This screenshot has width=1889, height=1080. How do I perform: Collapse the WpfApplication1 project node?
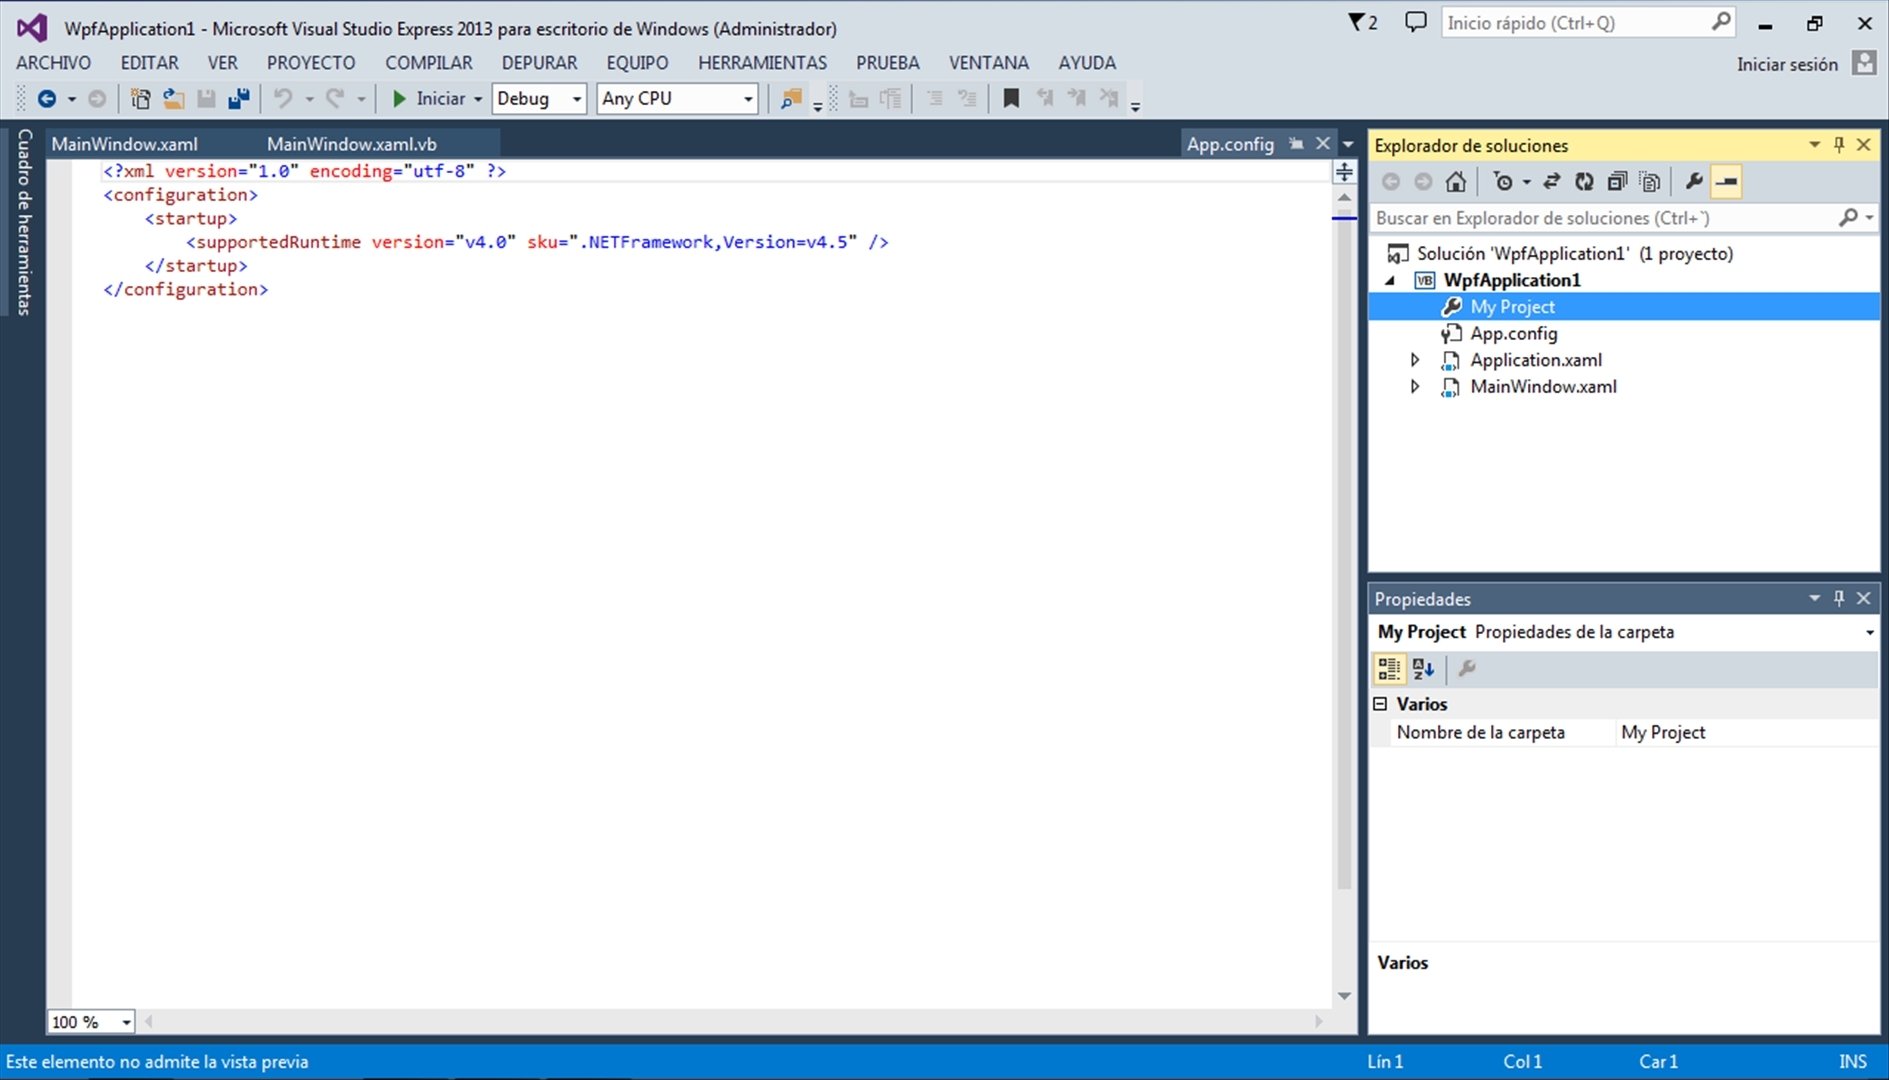pyautogui.click(x=1390, y=280)
